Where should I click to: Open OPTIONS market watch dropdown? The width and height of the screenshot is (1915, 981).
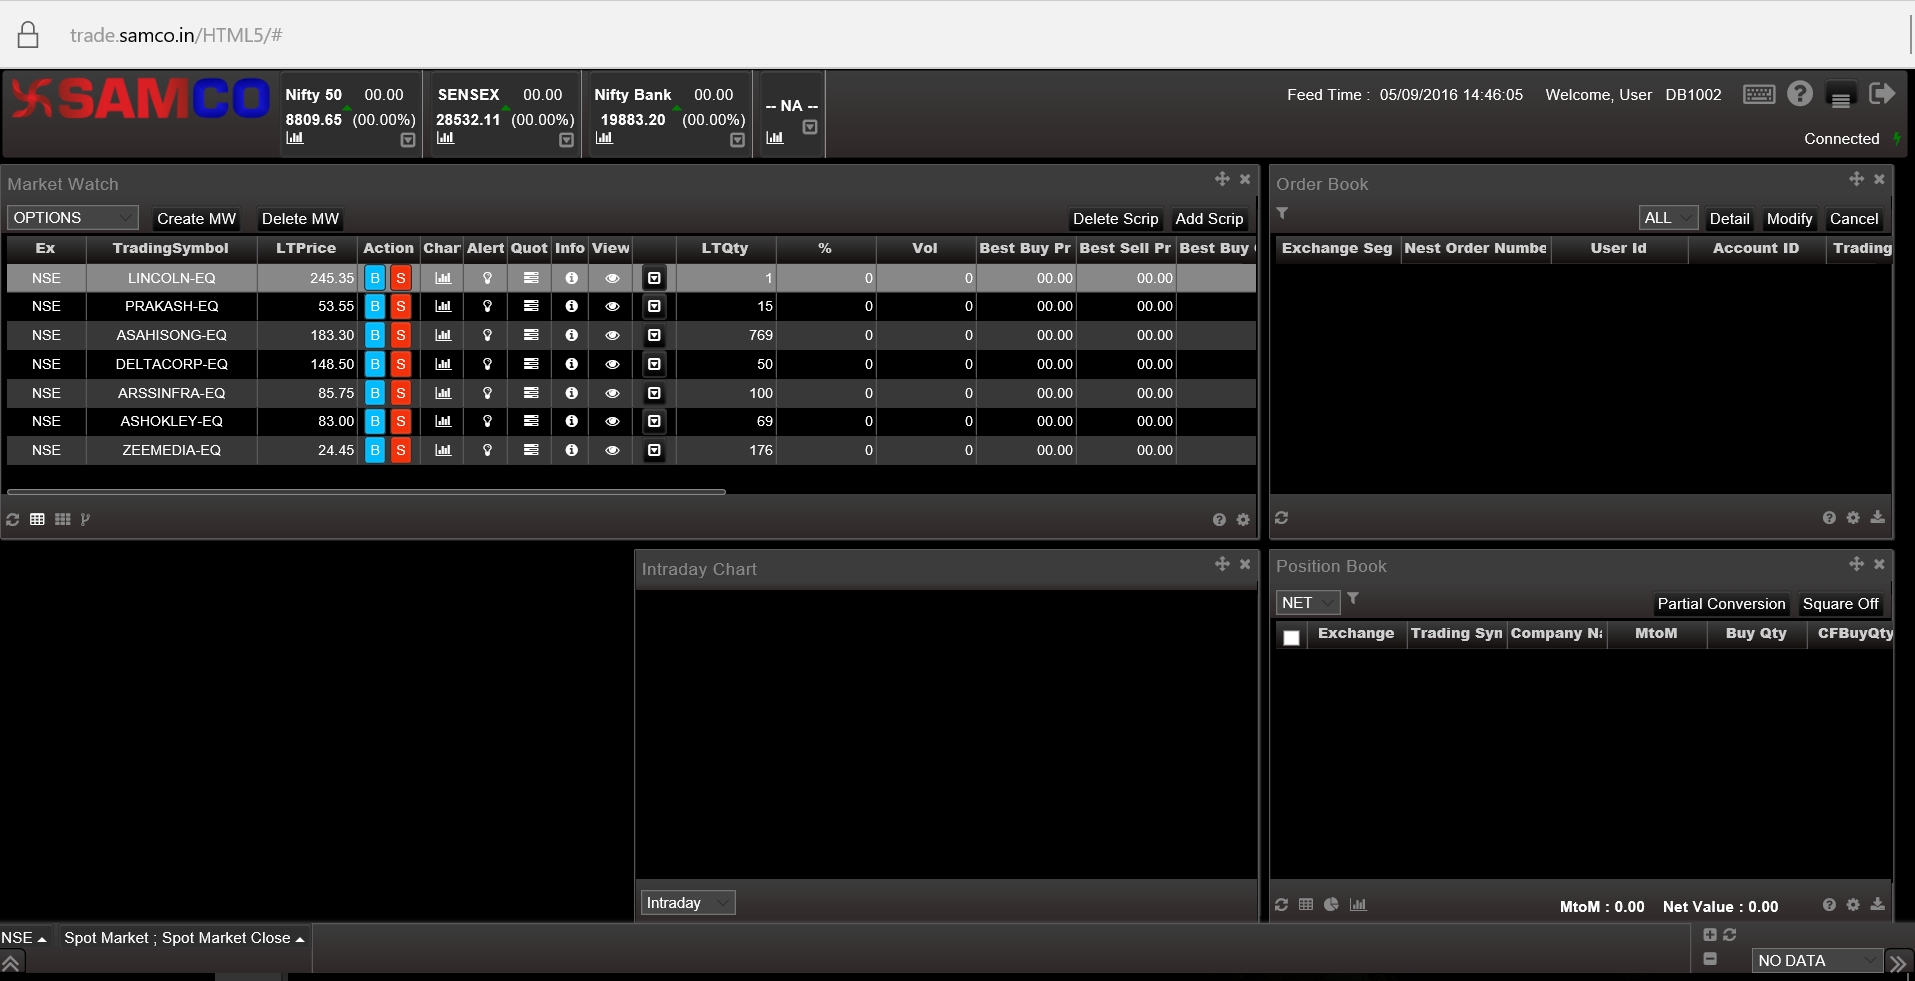(73, 217)
